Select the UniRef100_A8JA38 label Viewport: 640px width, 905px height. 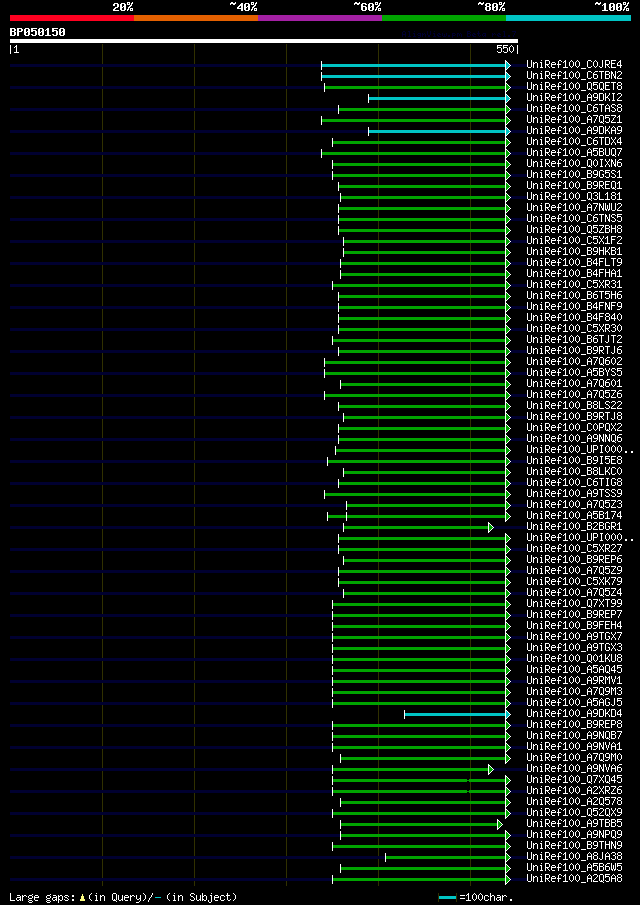coord(574,855)
